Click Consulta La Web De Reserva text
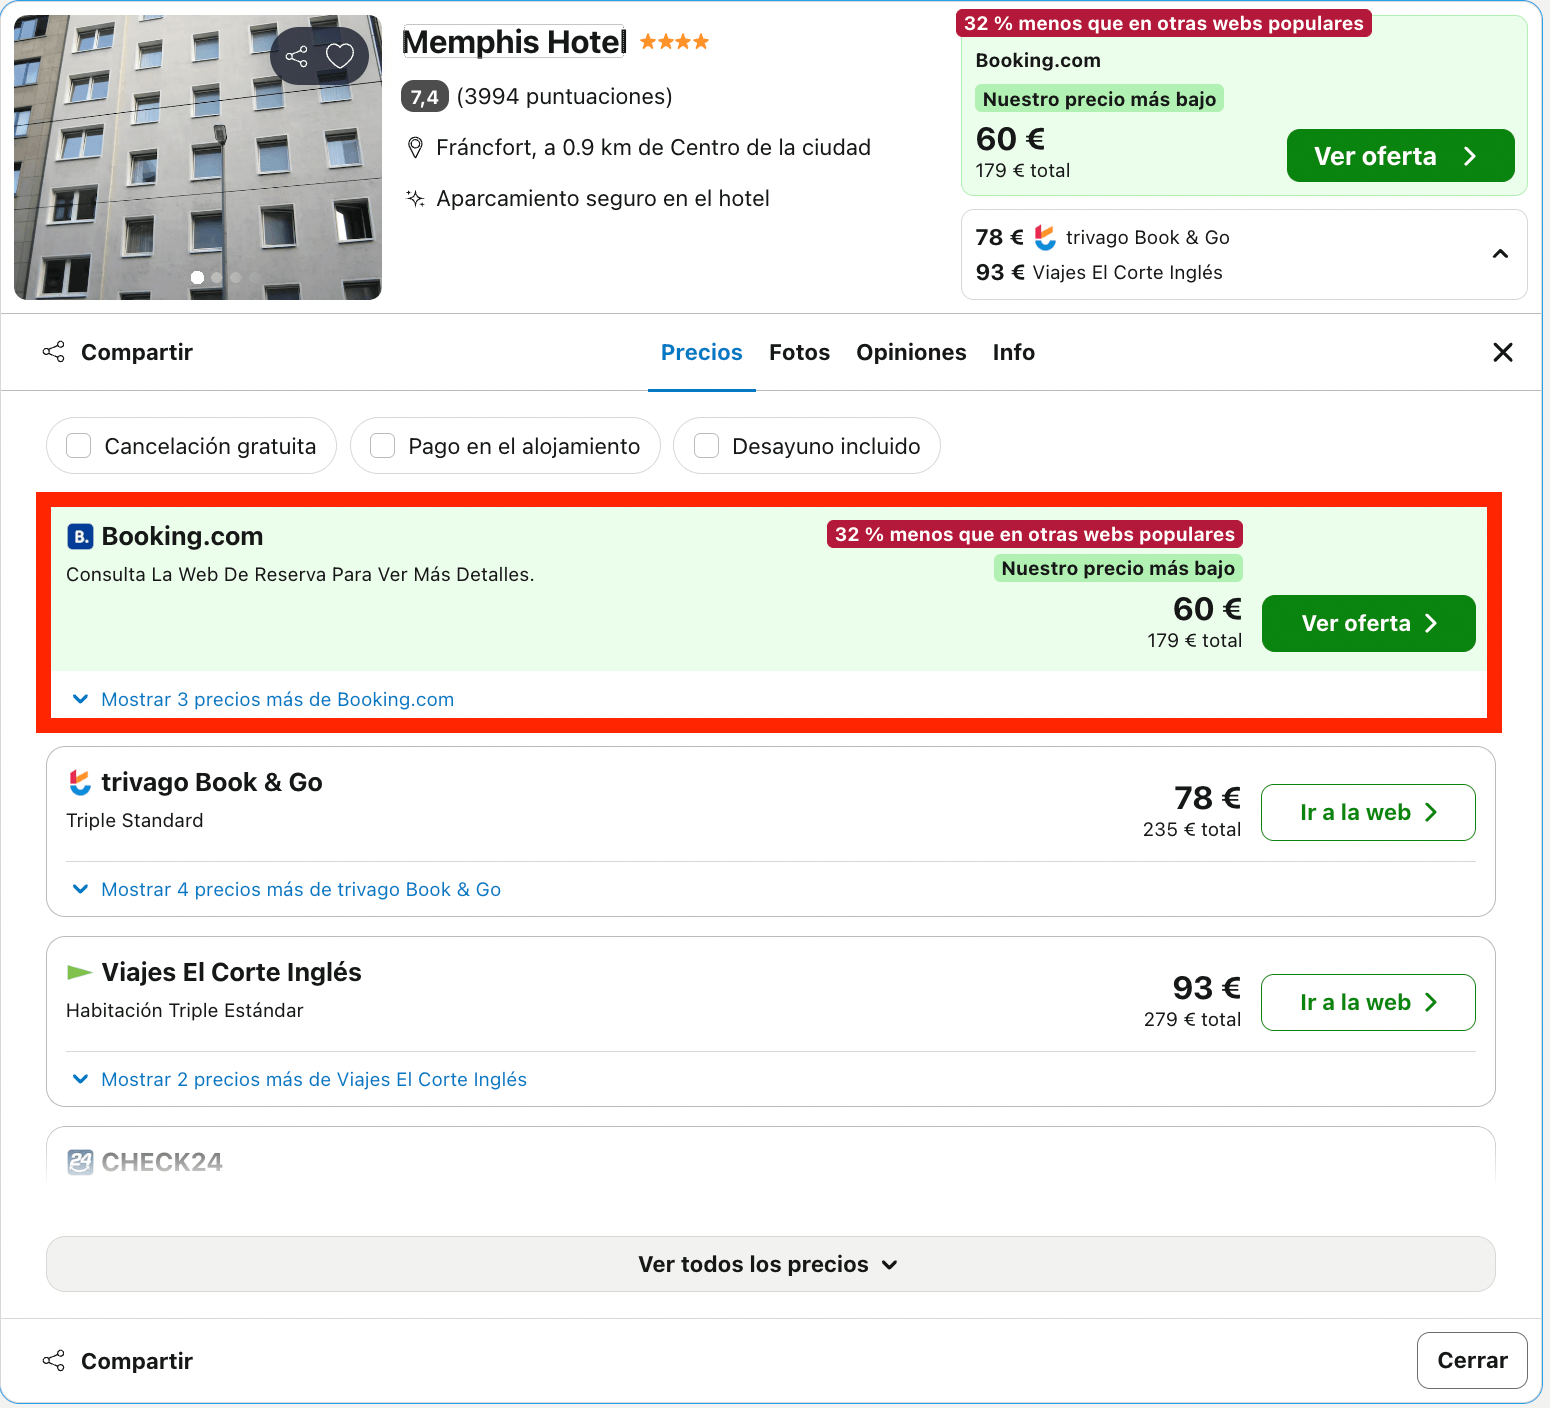The image size is (1550, 1408). click(300, 575)
